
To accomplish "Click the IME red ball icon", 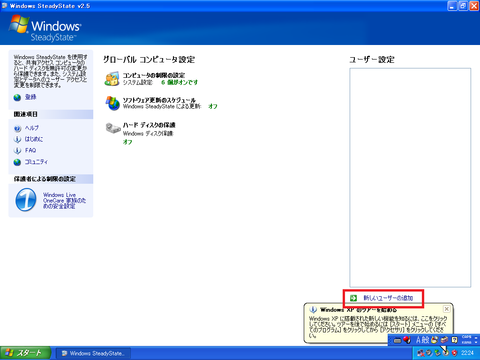I will (407, 340).
